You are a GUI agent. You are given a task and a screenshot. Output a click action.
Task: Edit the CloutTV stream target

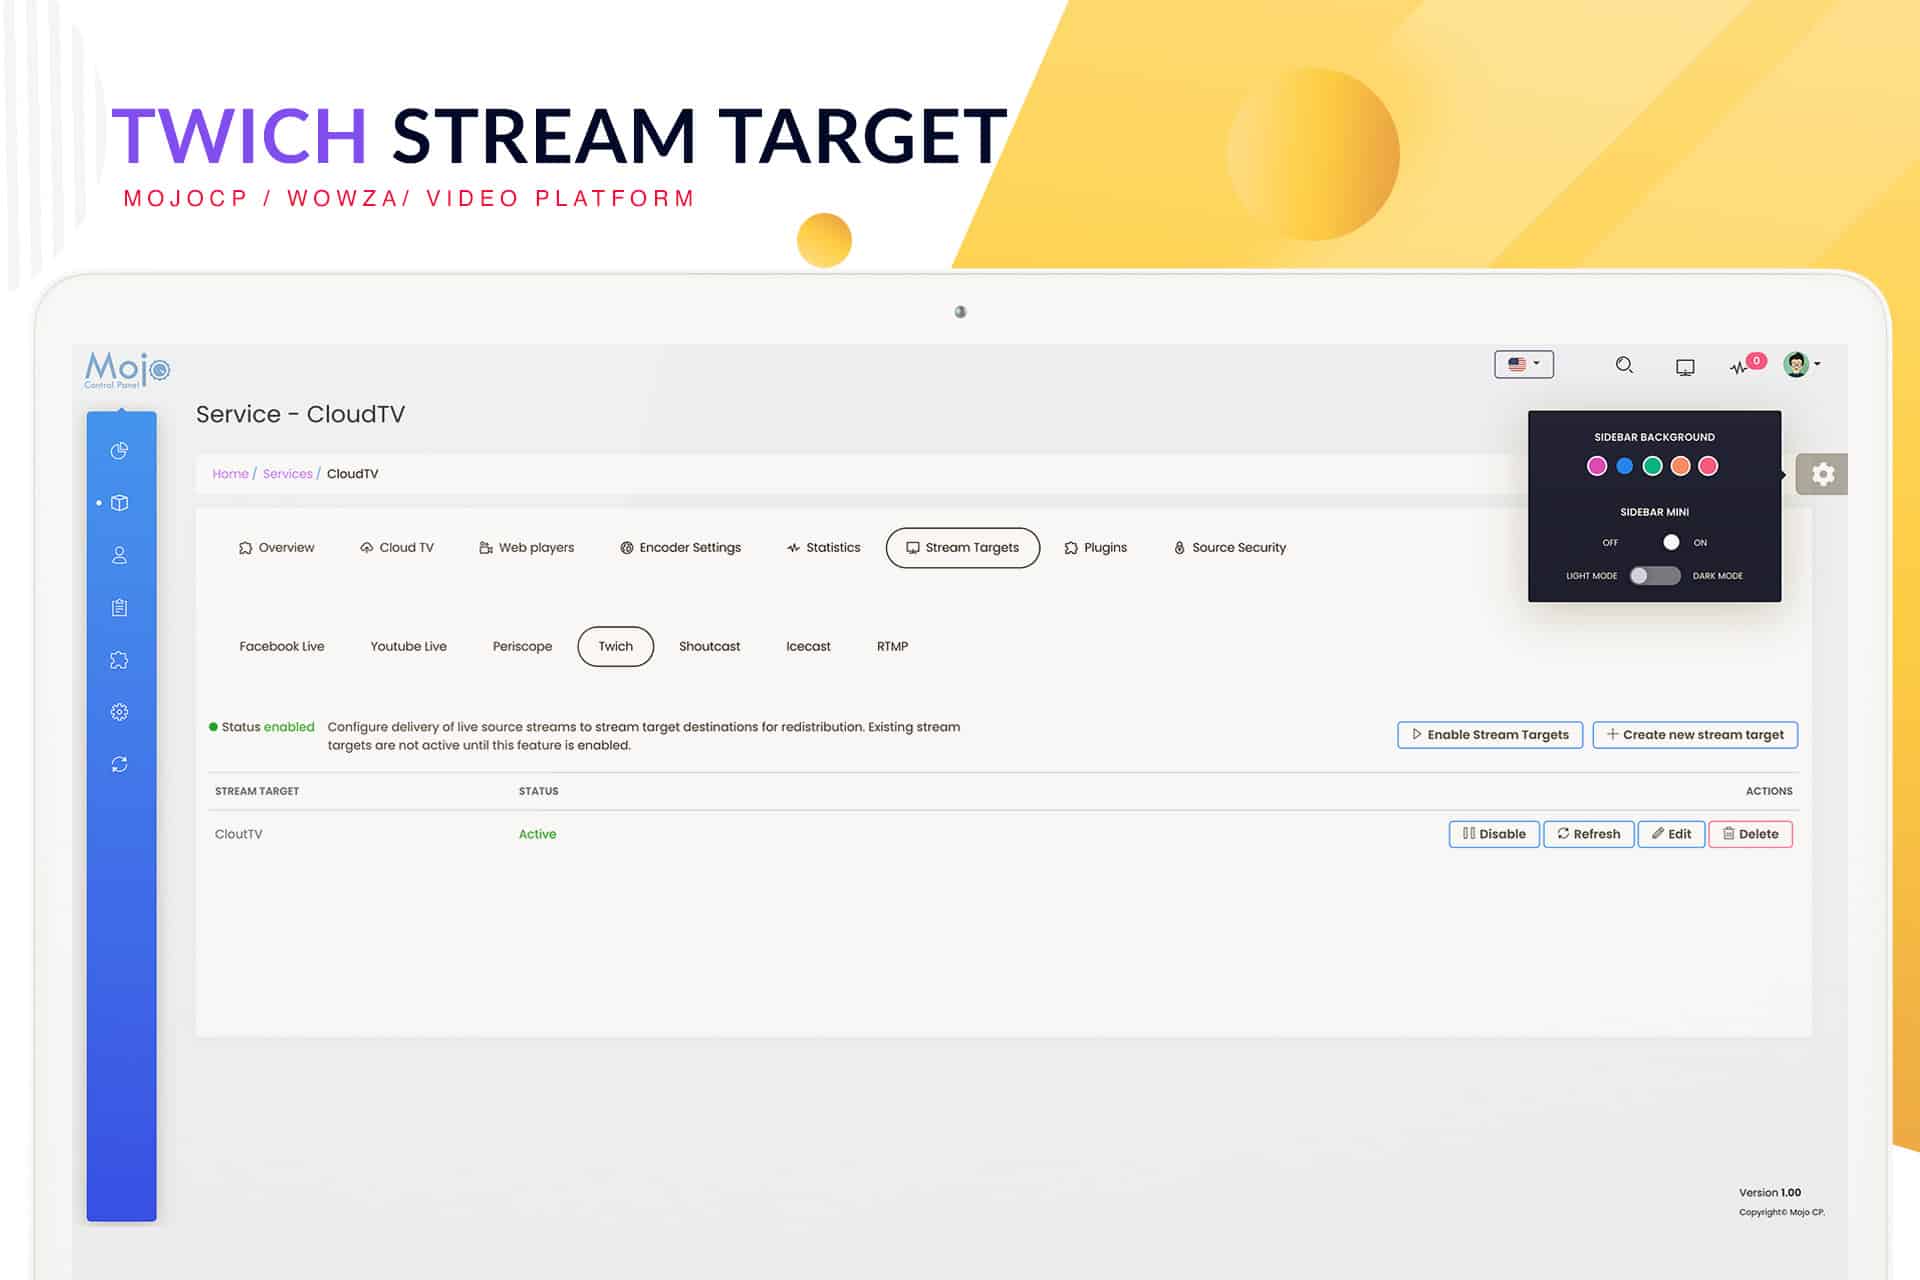(1671, 834)
